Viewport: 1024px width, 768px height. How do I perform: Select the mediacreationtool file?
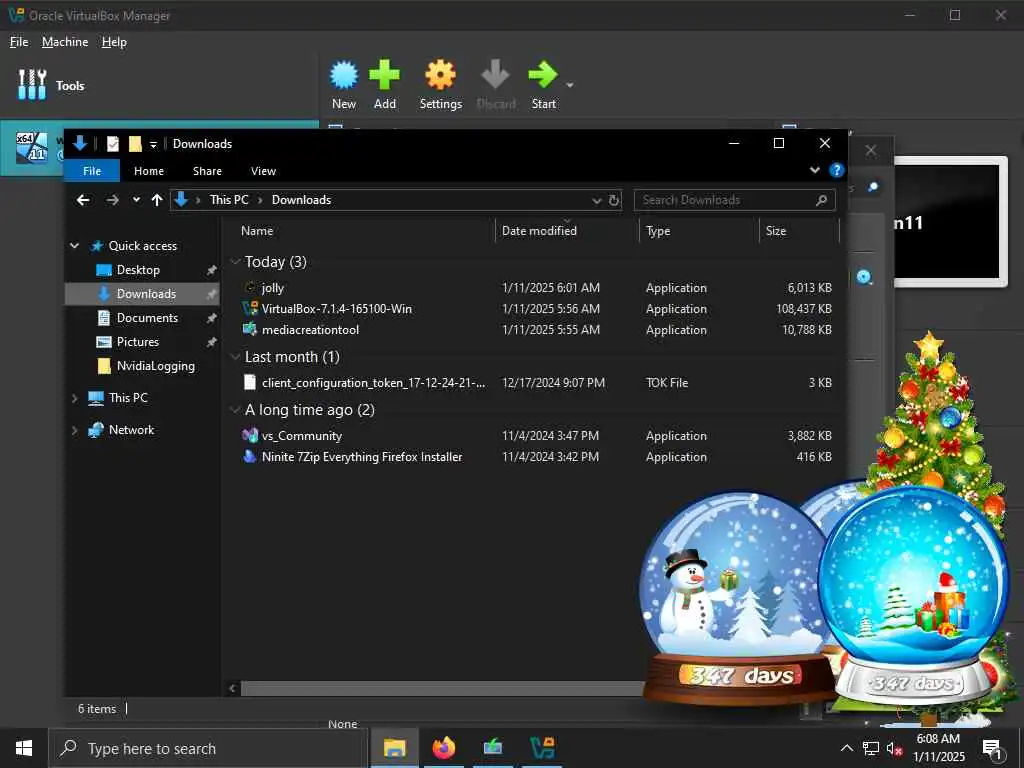pos(310,330)
